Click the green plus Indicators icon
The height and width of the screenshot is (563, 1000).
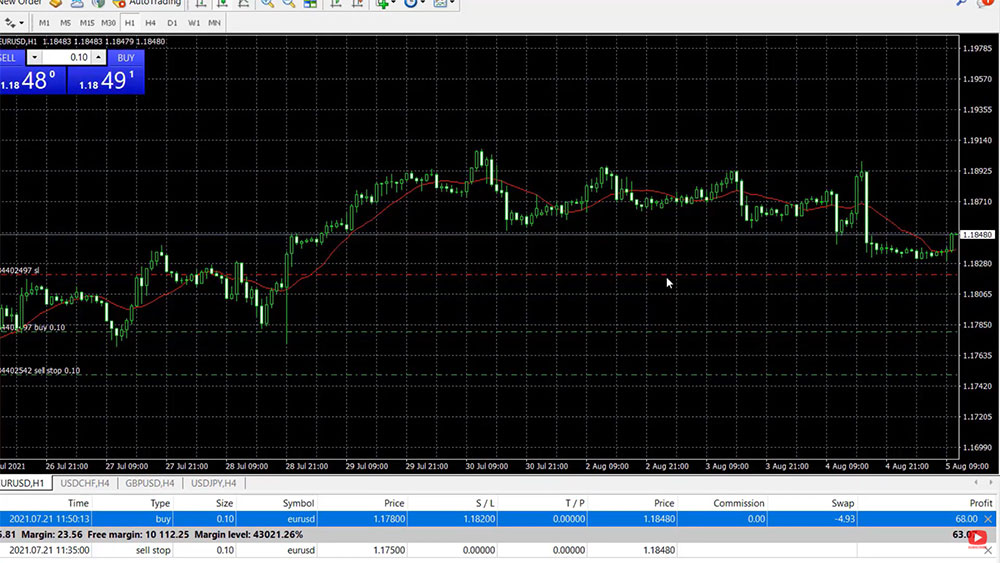[x=383, y=3]
